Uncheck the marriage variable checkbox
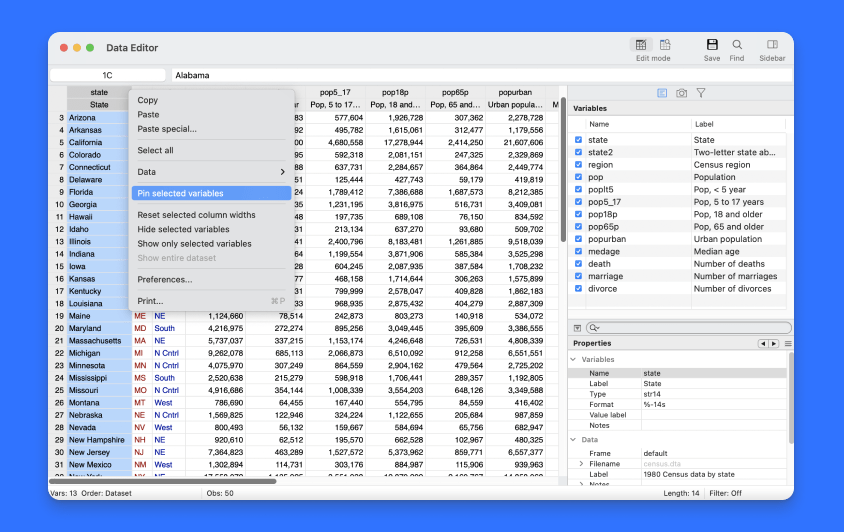Screen dimensions: 844x532 578,276
